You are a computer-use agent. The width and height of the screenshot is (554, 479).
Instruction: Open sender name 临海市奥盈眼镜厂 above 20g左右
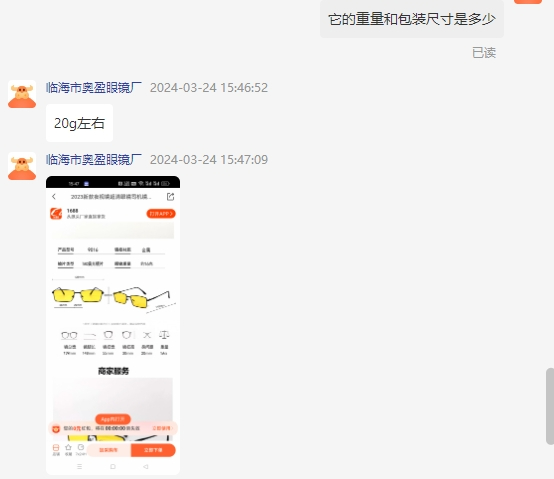(94, 88)
